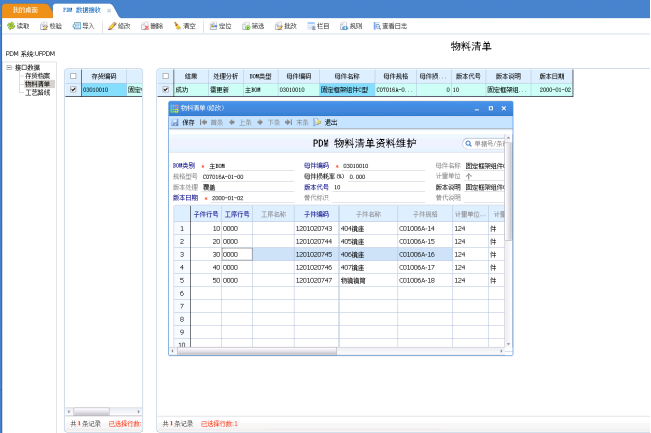The width and height of the screenshot is (651, 433).
Task: Toggle header checkbox in 存货编码 list
Action: pos(73,76)
